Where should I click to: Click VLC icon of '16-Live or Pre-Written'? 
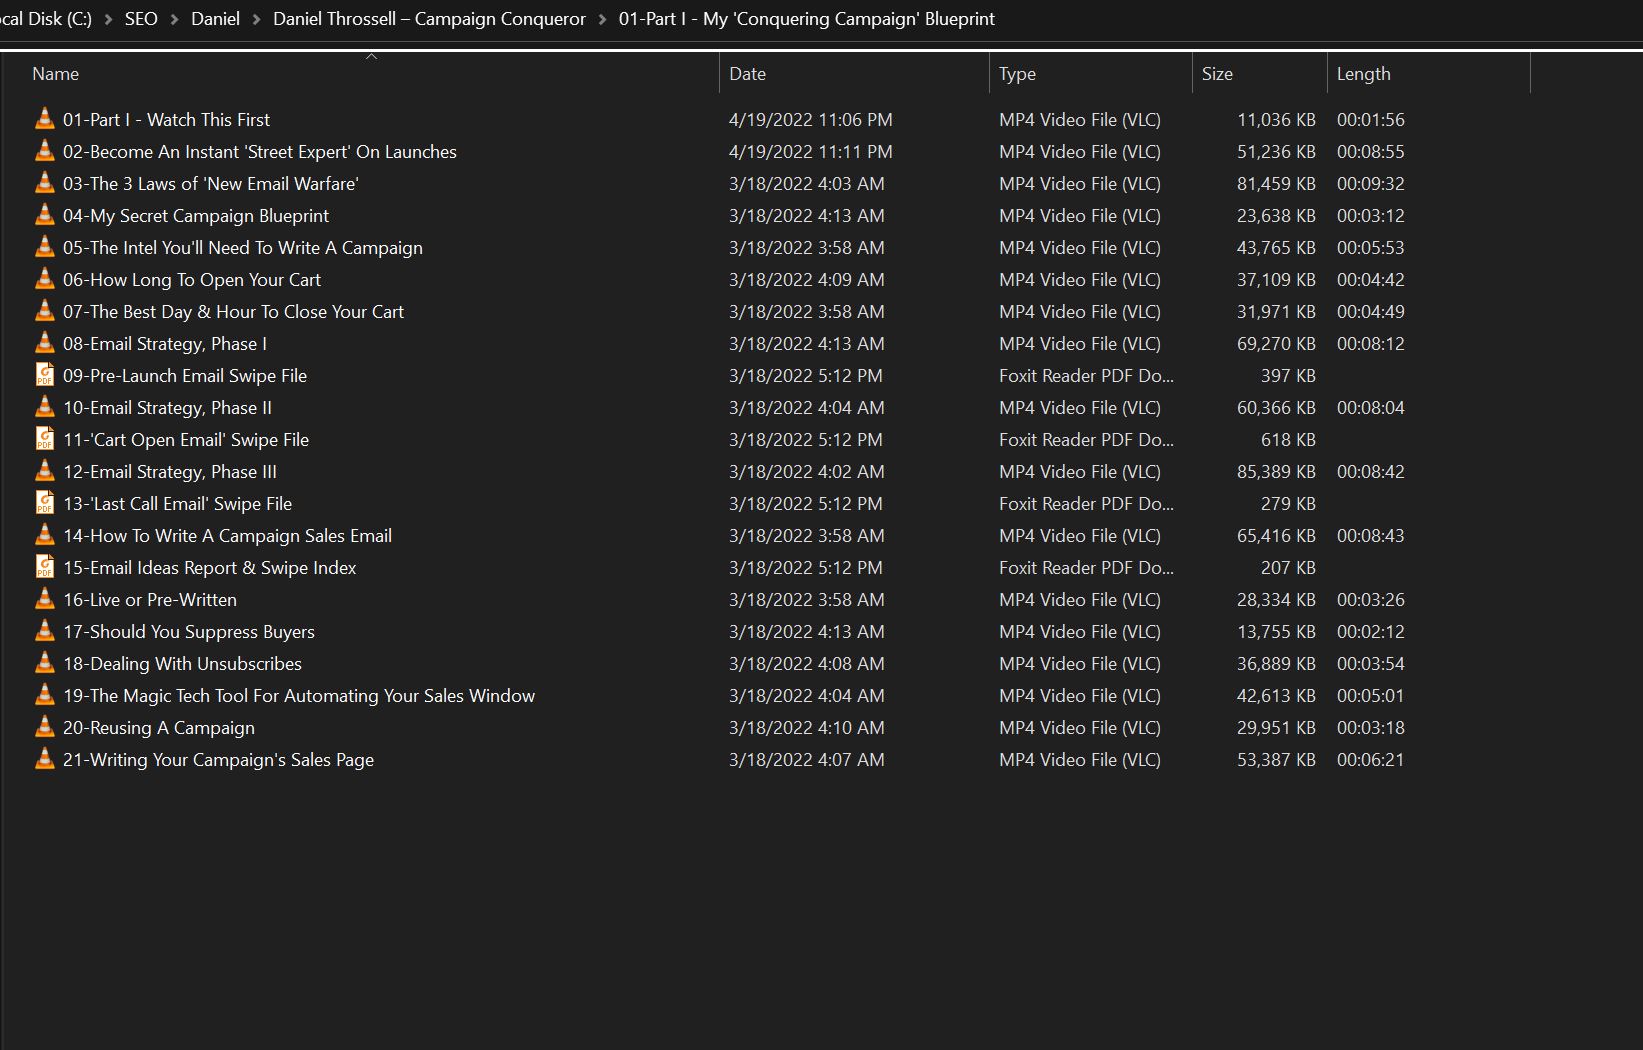tap(45, 599)
